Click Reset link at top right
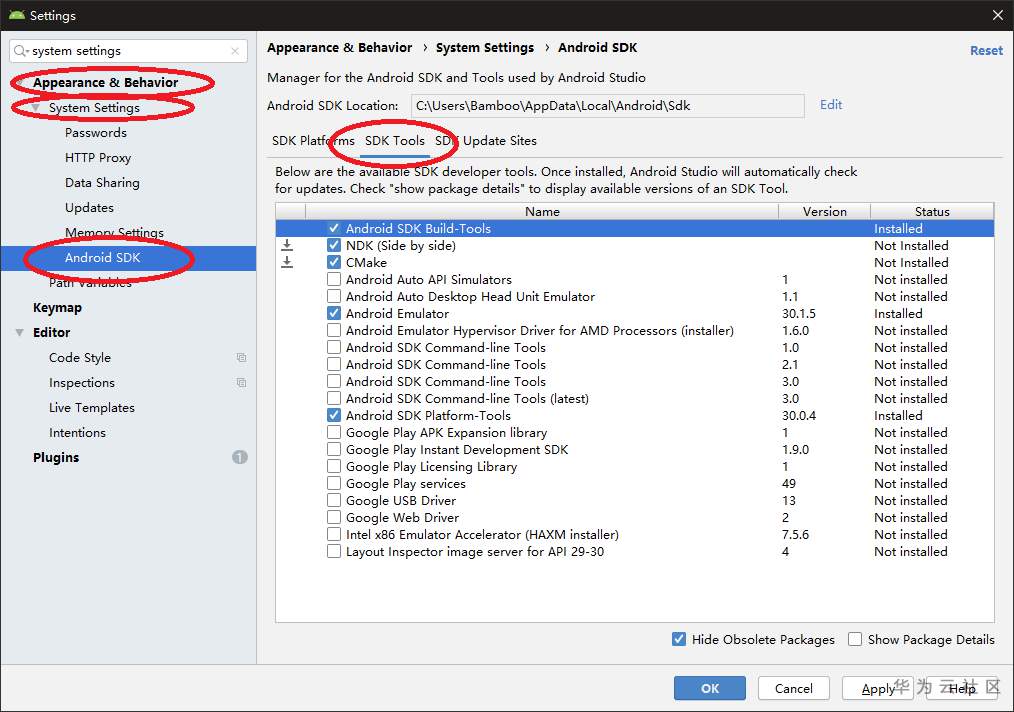 pos(986,50)
